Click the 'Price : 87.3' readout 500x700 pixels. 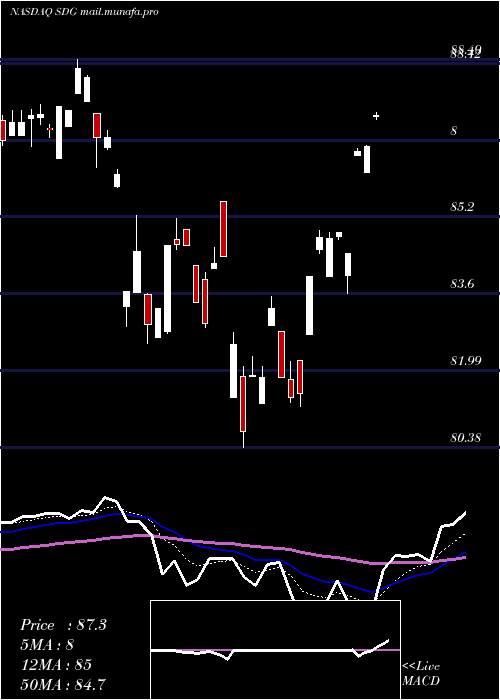click(63, 625)
